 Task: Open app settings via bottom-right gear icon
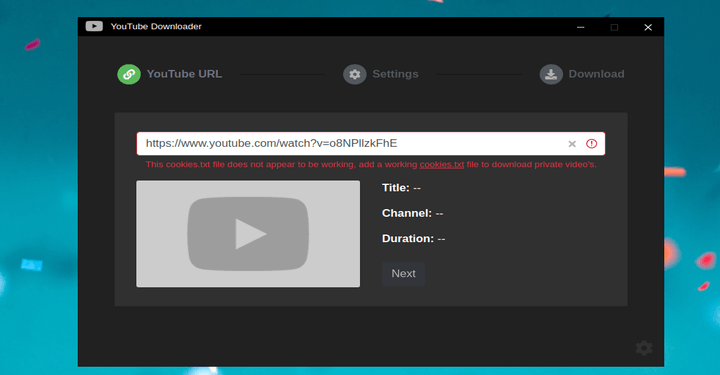644,348
